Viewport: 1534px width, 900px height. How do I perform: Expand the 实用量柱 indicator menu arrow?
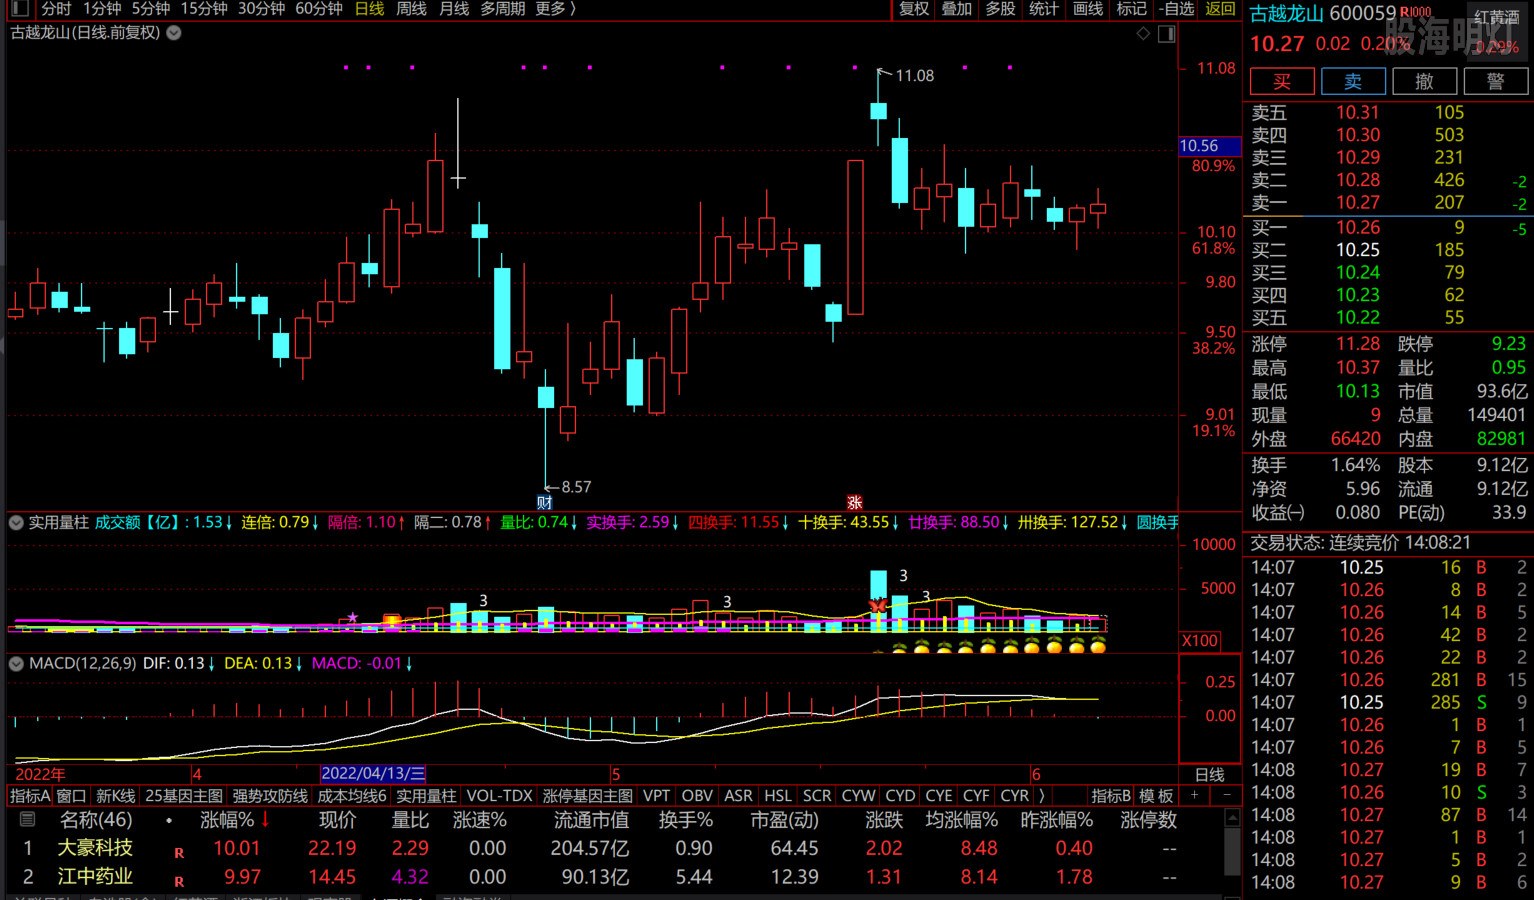coord(16,522)
